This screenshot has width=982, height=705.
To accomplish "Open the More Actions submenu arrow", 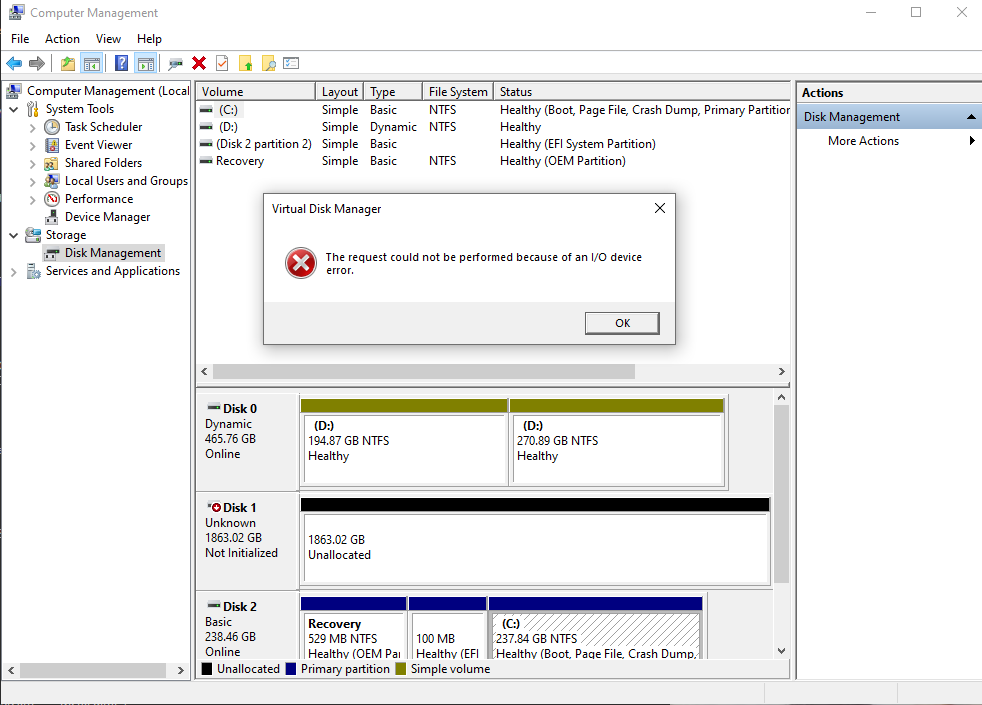I will [972, 141].
